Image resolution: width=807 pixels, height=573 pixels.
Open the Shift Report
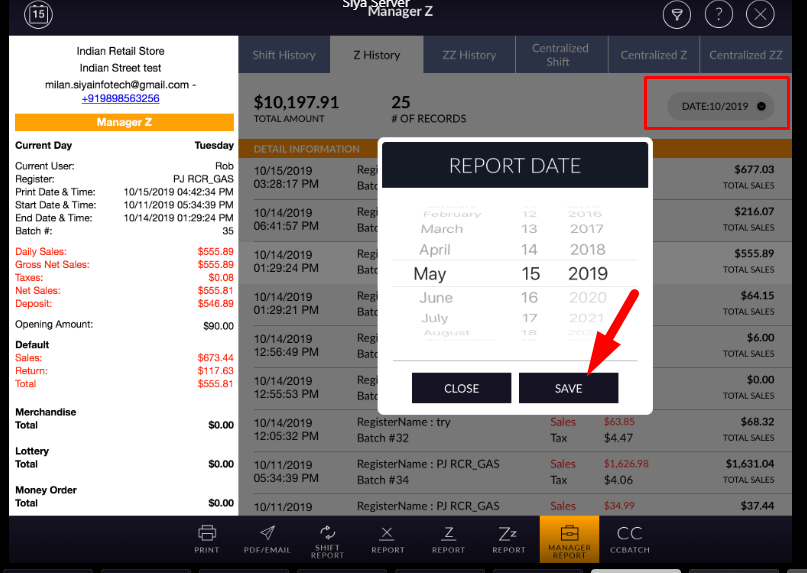[327, 538]
